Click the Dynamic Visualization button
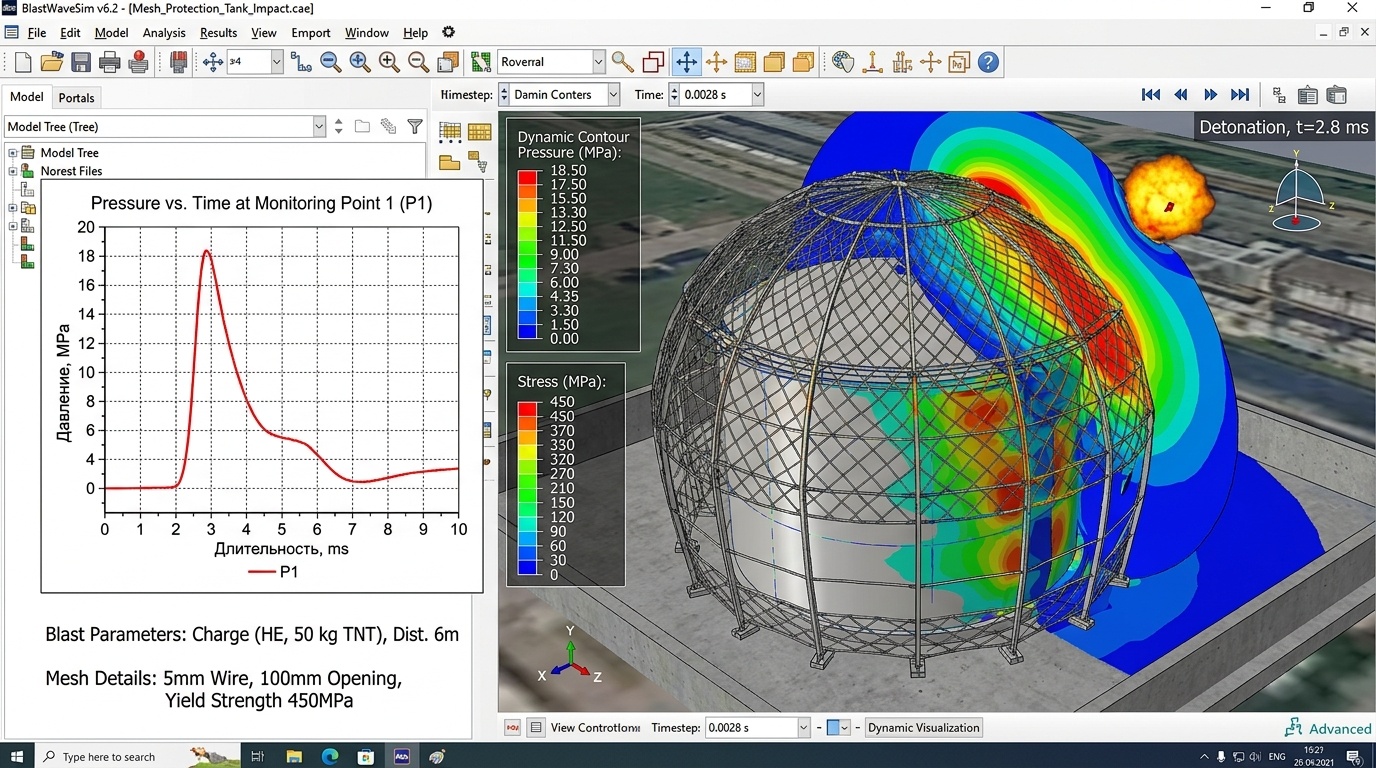The height and width of the screenshot is (768, 1376). click(924, 728)
